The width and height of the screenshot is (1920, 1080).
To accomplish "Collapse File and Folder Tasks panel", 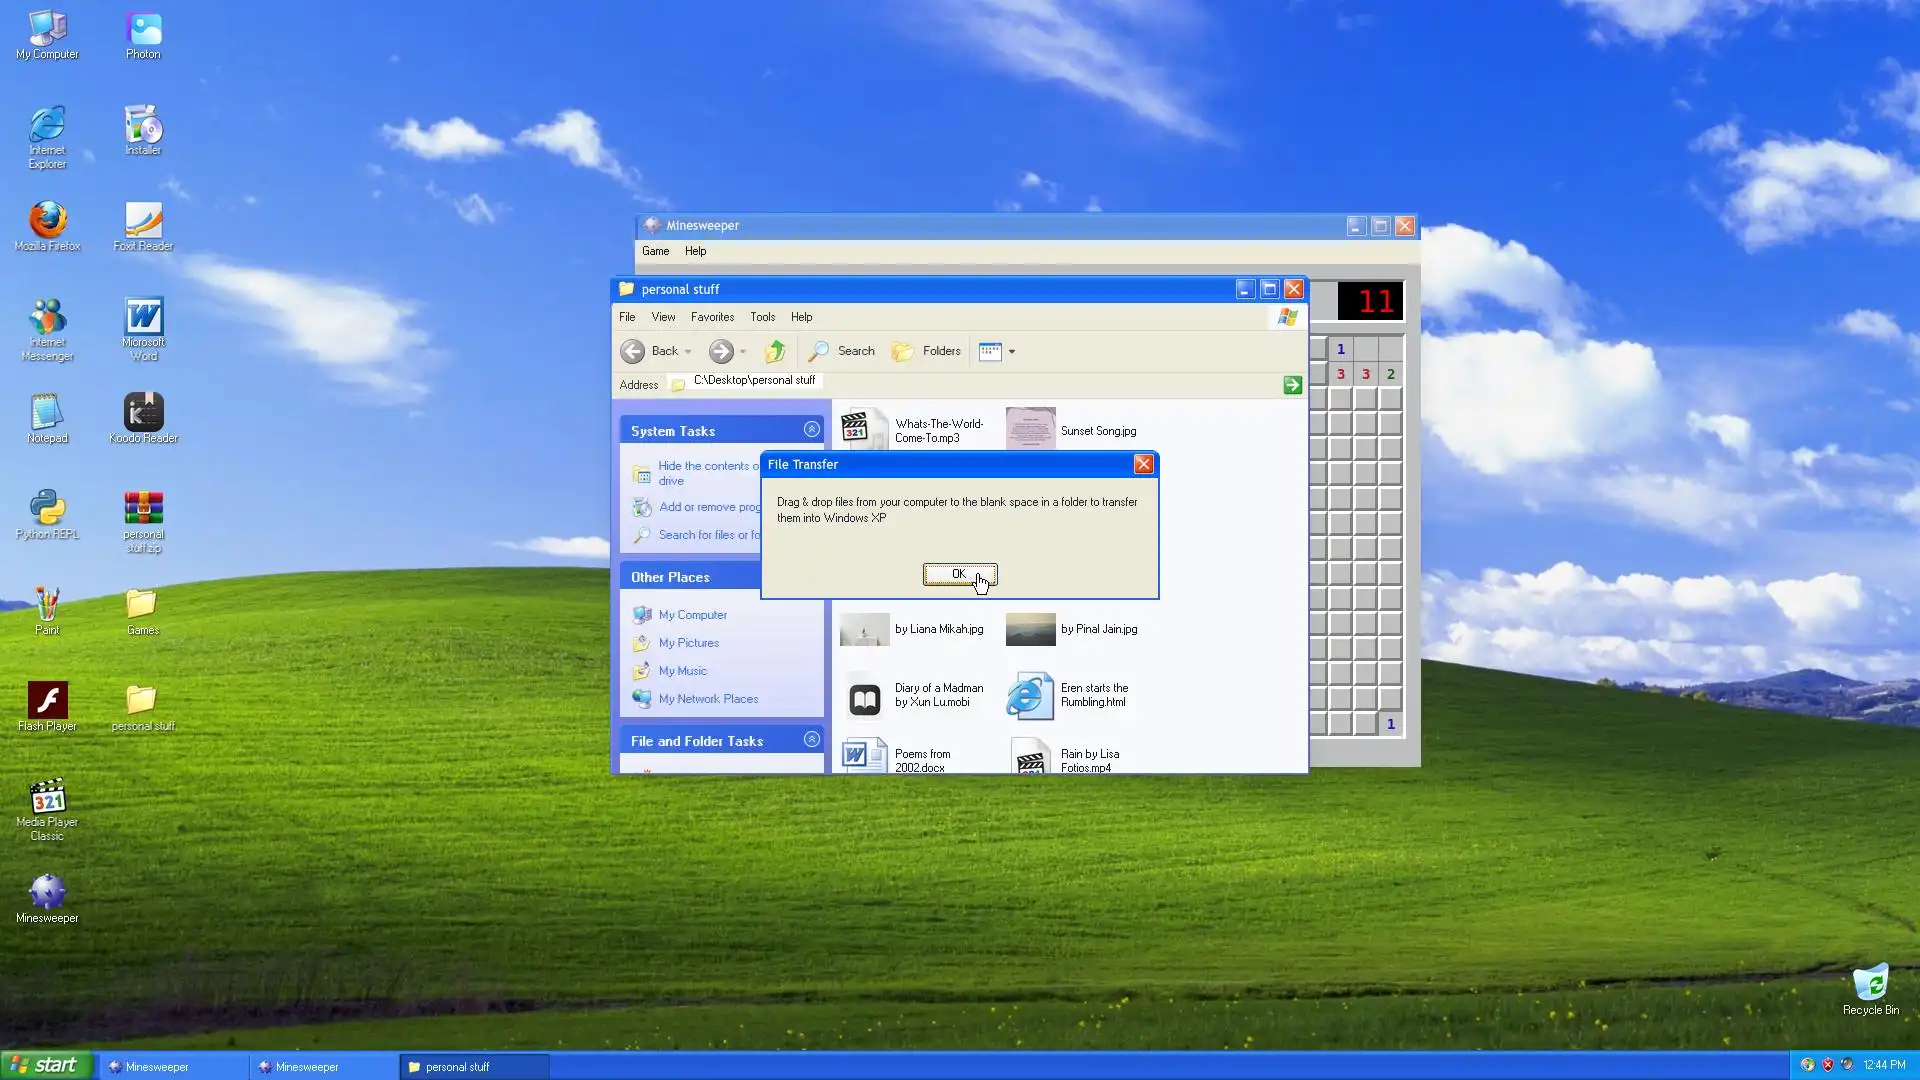I will 811,740.
